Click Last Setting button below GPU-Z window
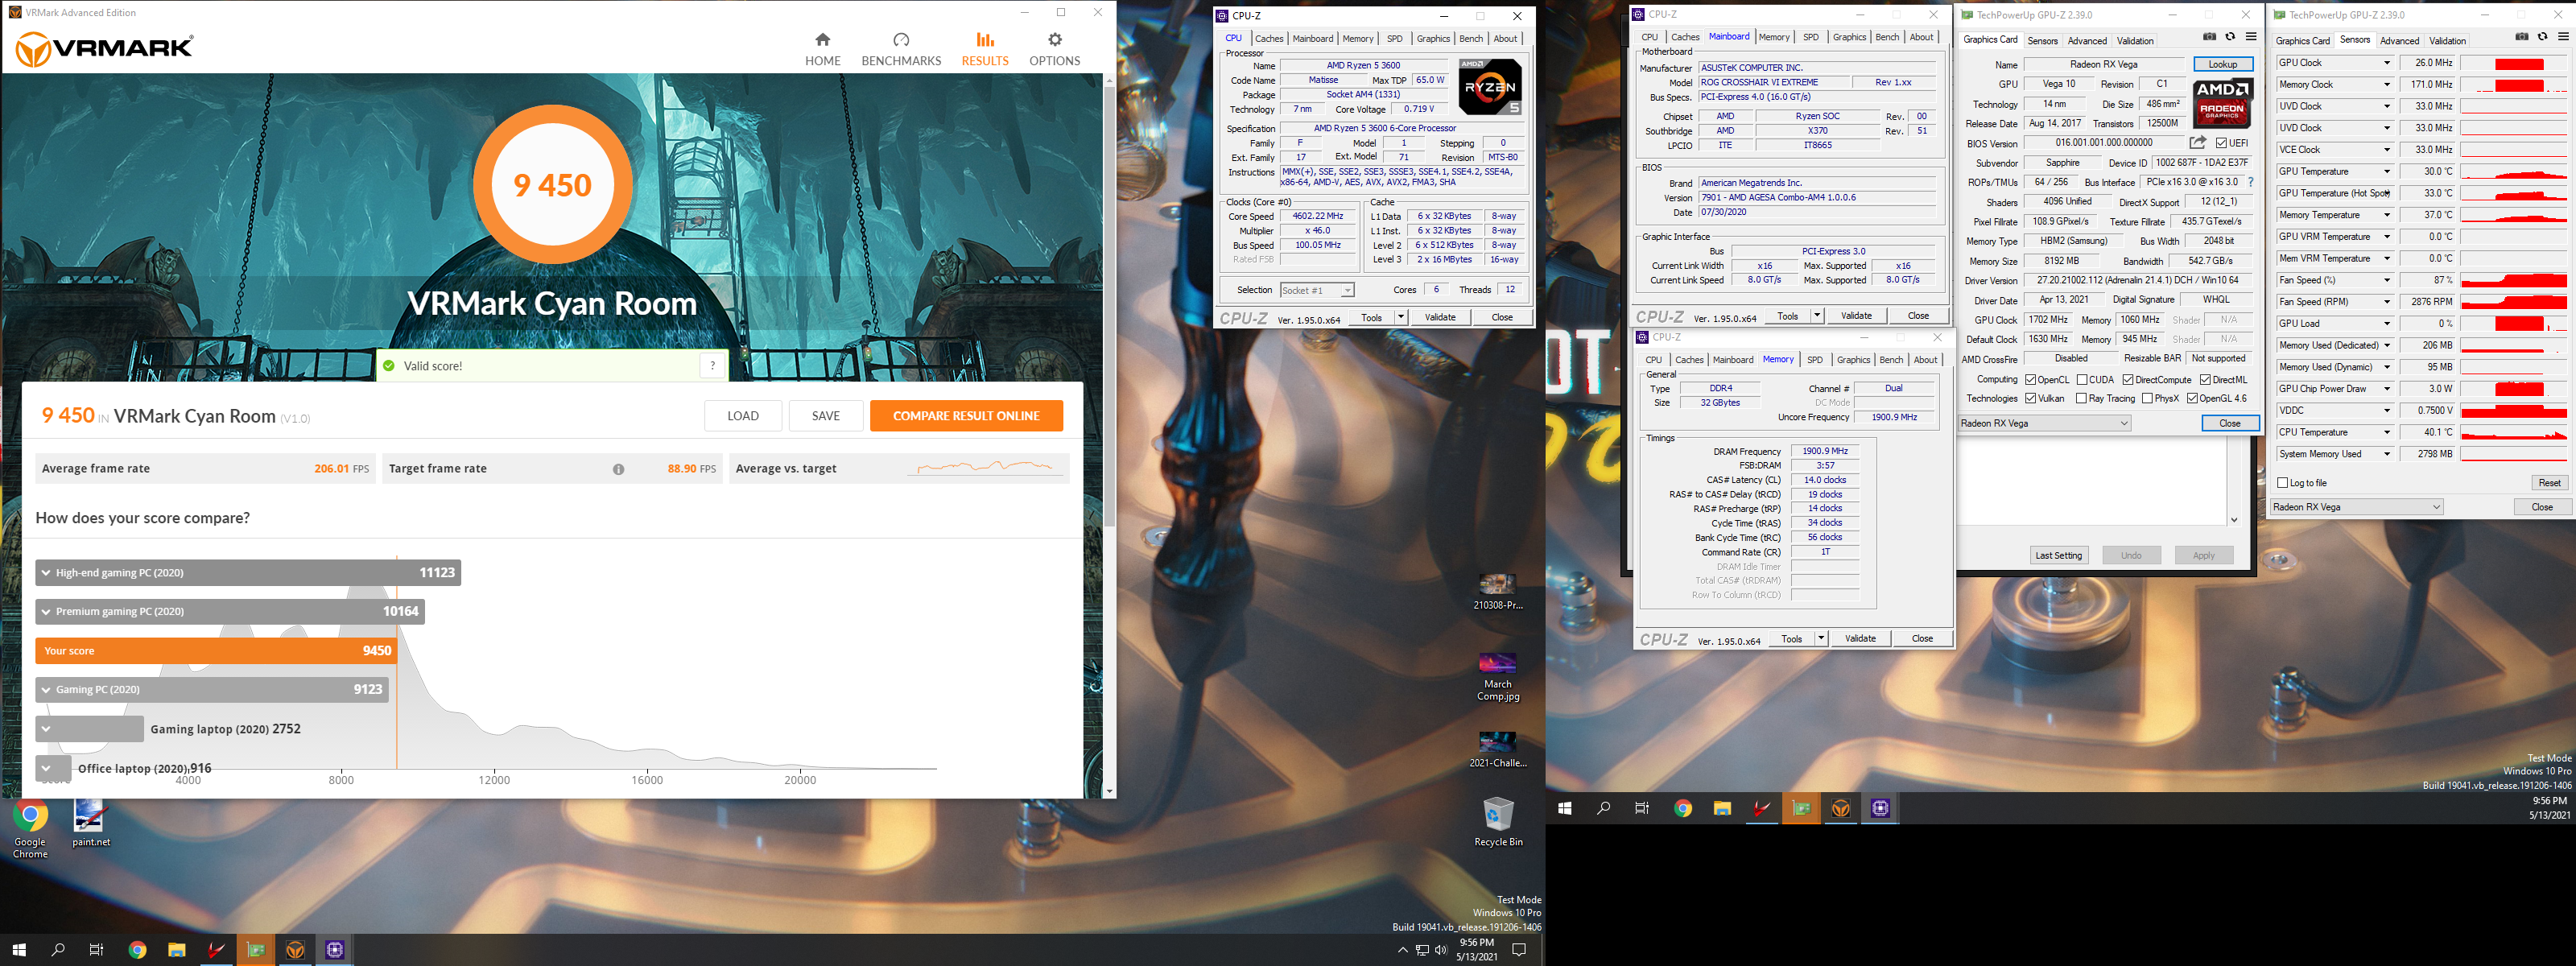The image size is (2576, 966). [x=2058, y=556]
